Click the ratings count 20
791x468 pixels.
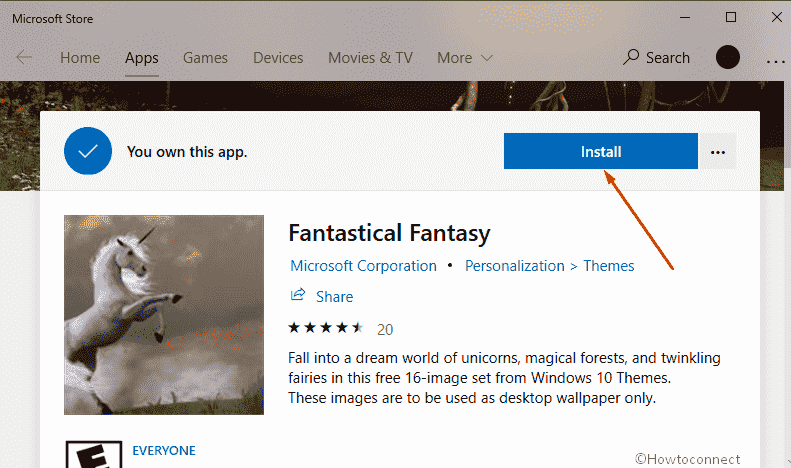385,329
